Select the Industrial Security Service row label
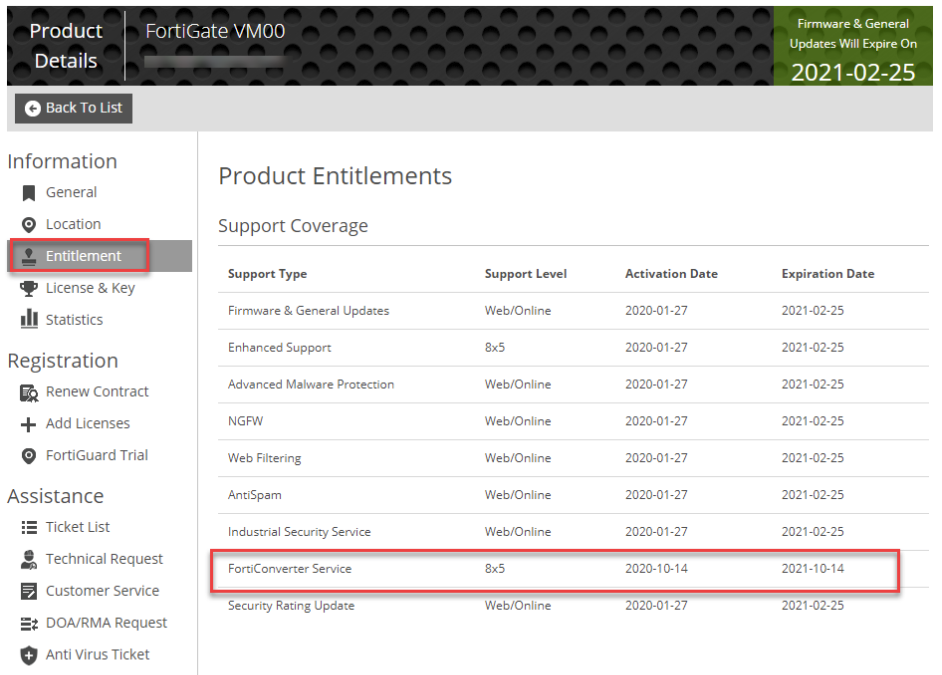The image size is (942, 675). 299,532
